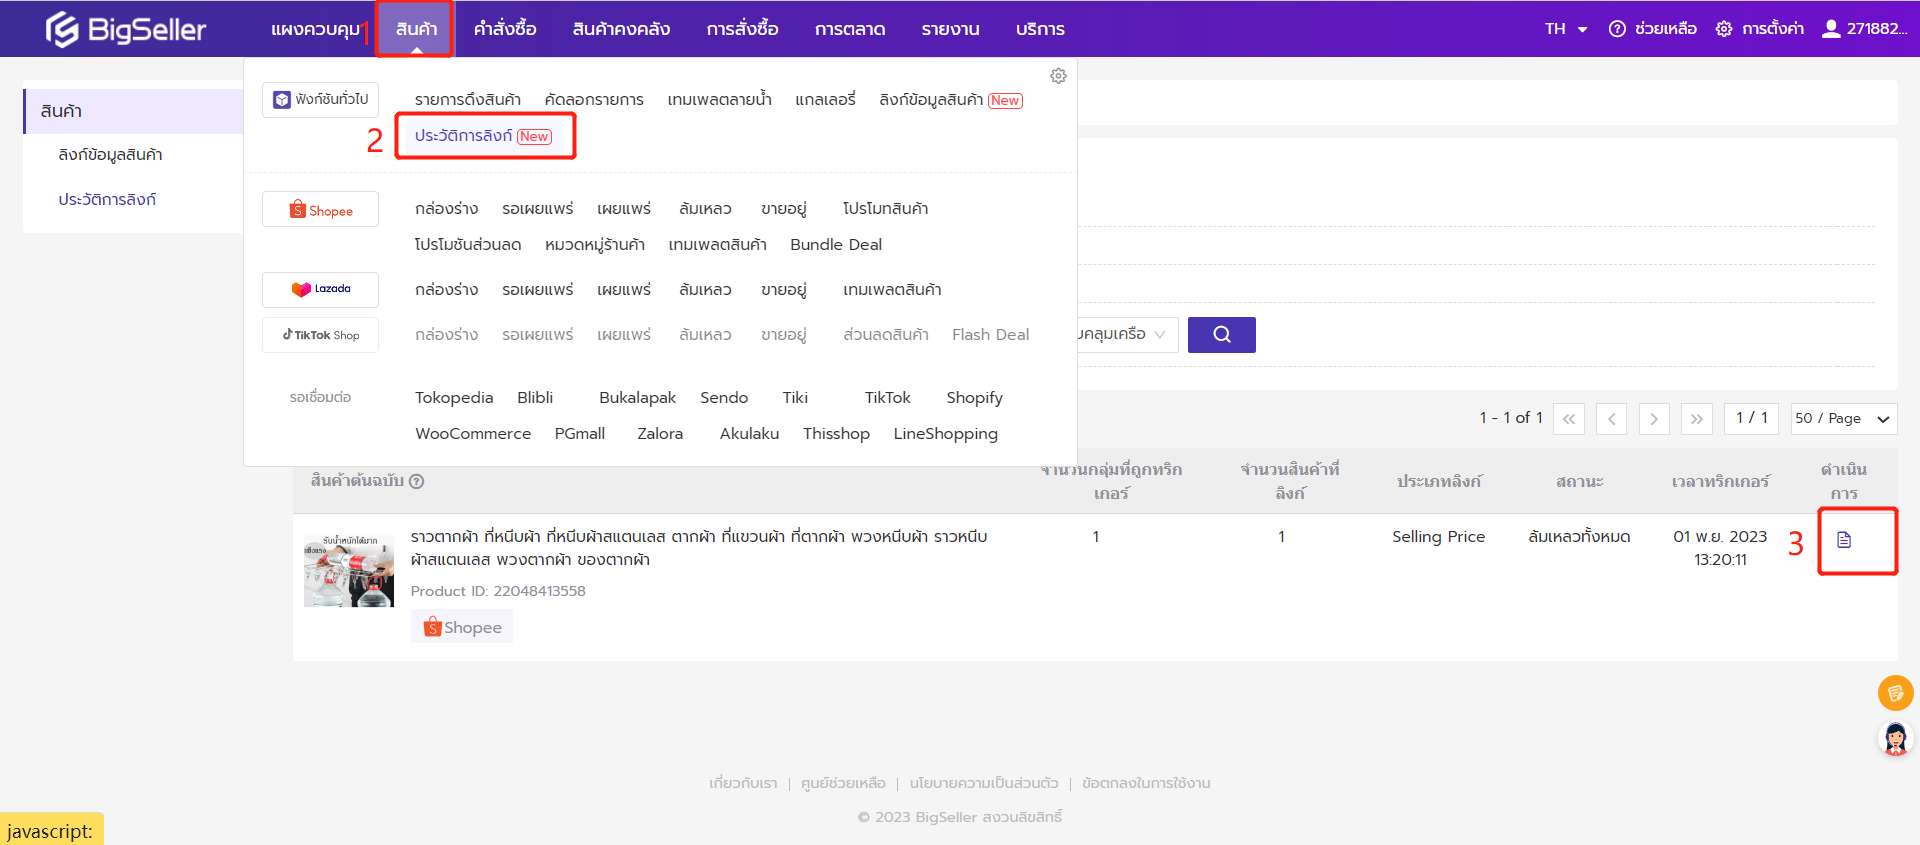Open the 50 / Page size dropdown

[x=1843, y=419]
